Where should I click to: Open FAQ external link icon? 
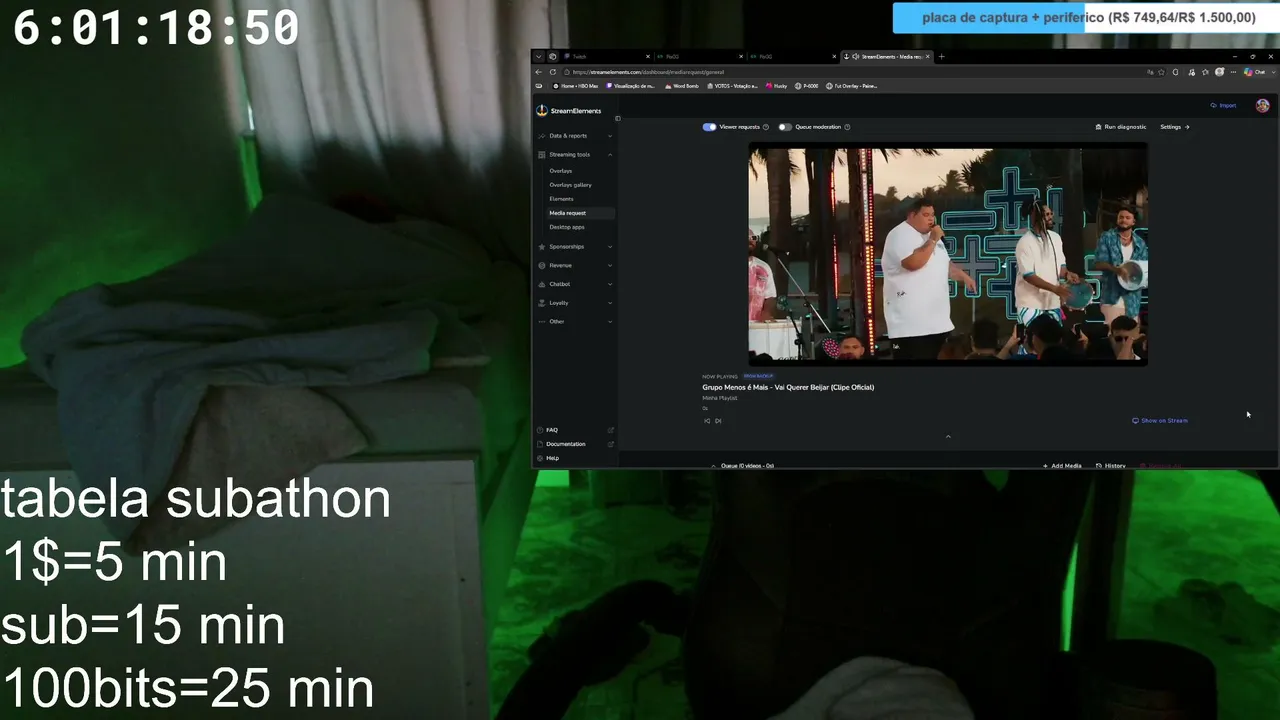pyautogui.click(x=611, y=430)
